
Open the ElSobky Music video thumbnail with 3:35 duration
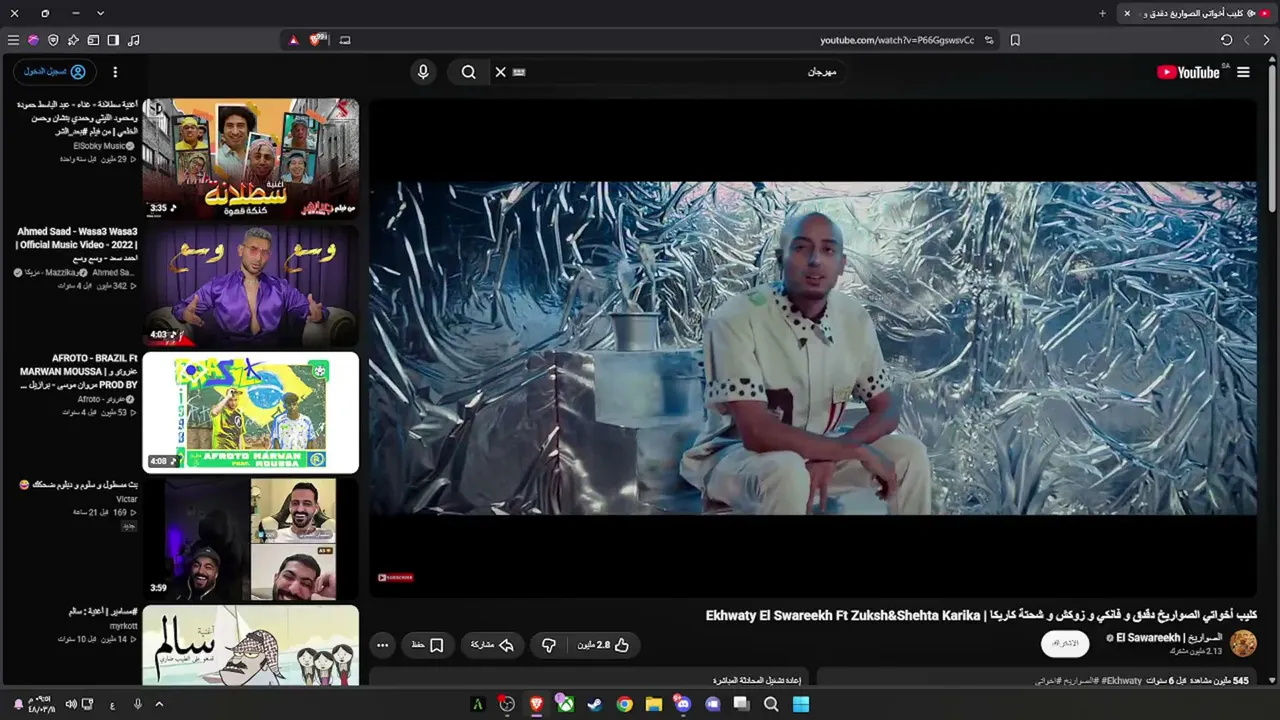coord(250,159)
